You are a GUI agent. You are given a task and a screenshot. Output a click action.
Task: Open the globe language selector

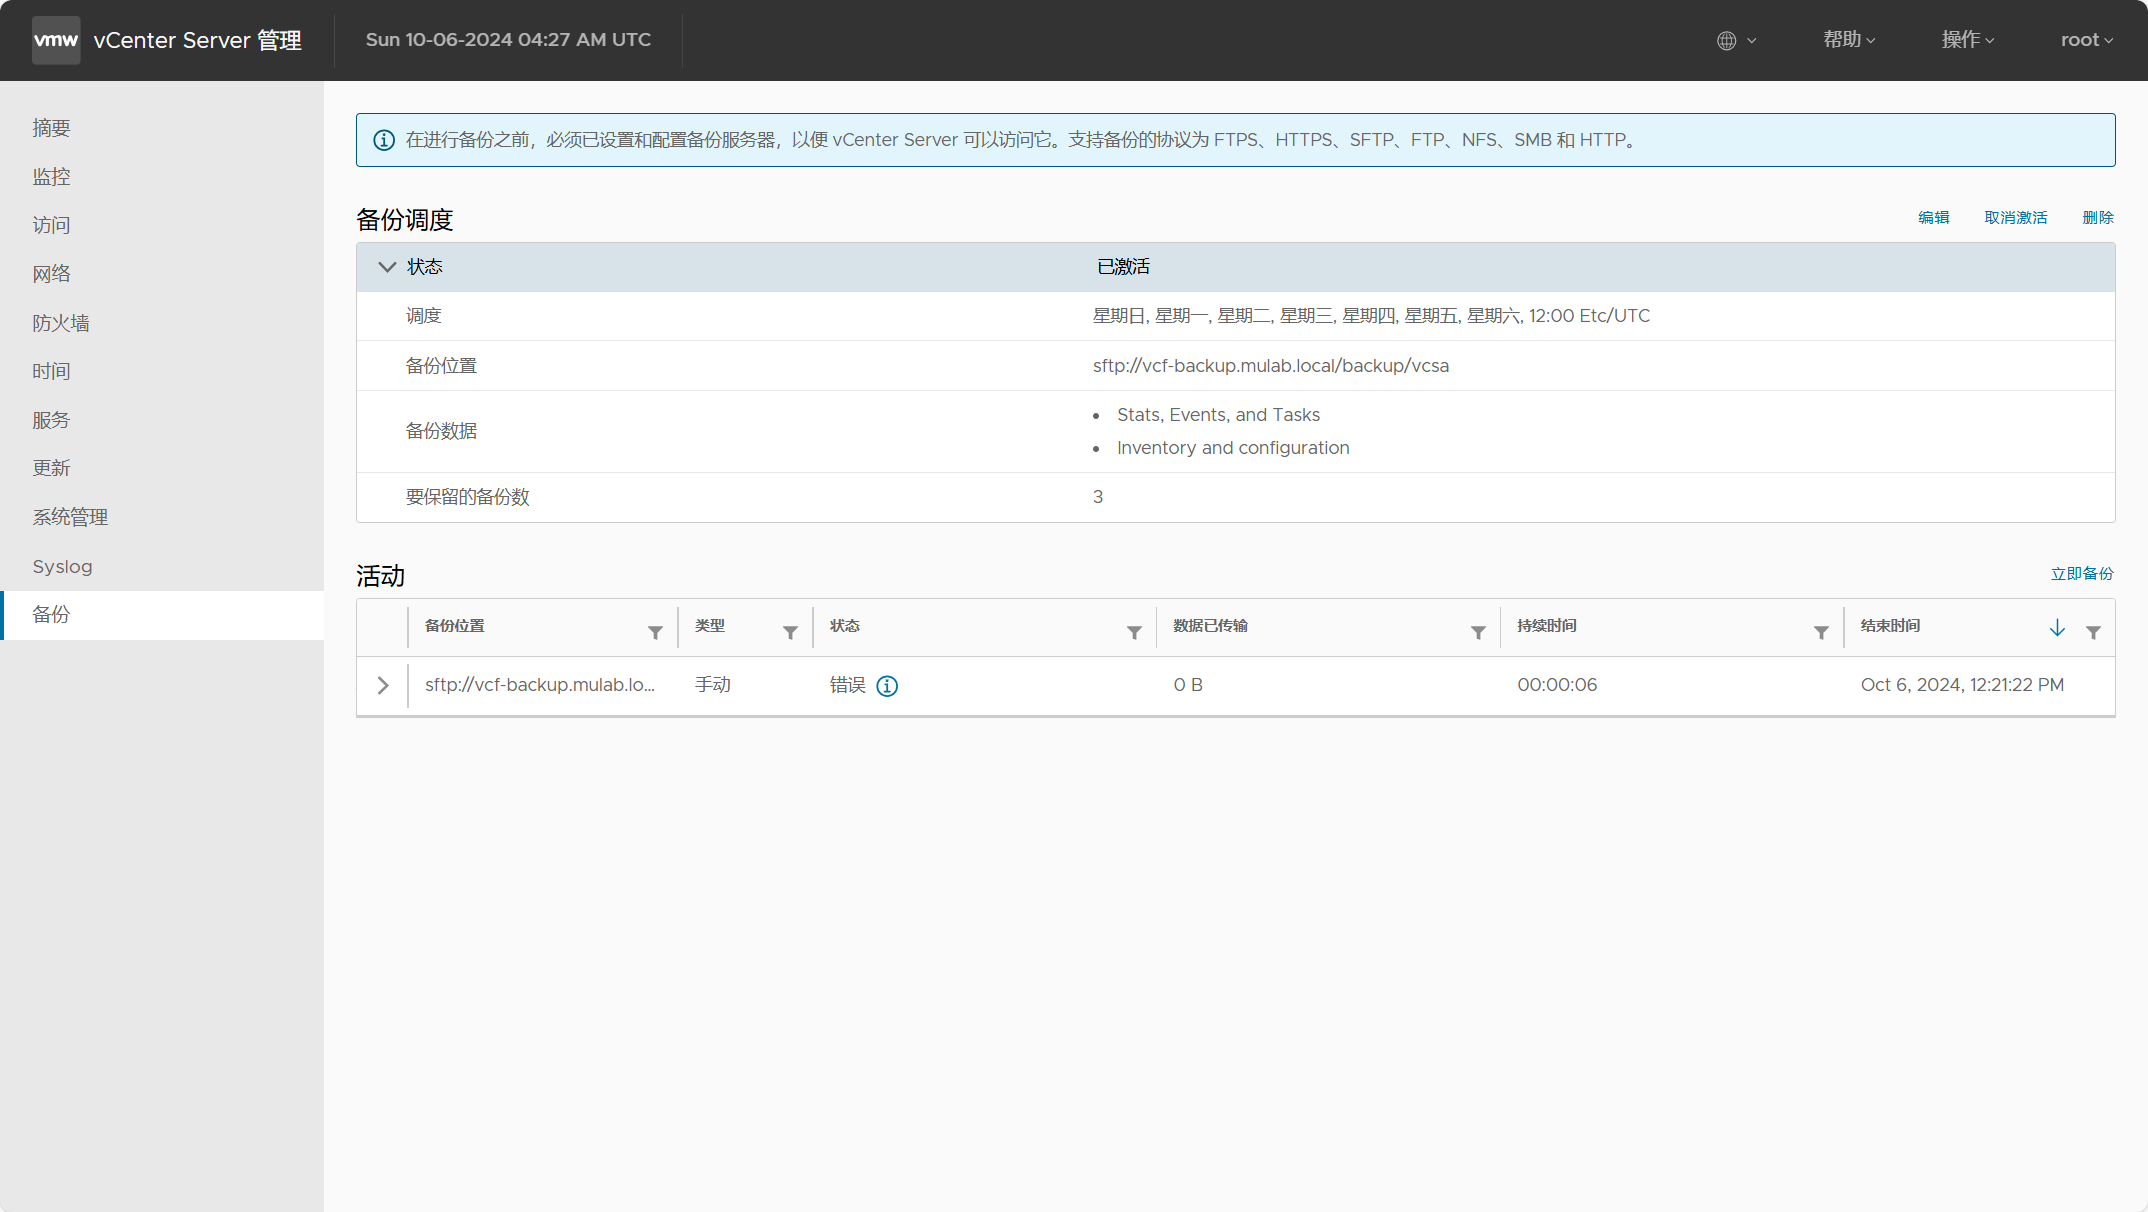(1736, 40)
